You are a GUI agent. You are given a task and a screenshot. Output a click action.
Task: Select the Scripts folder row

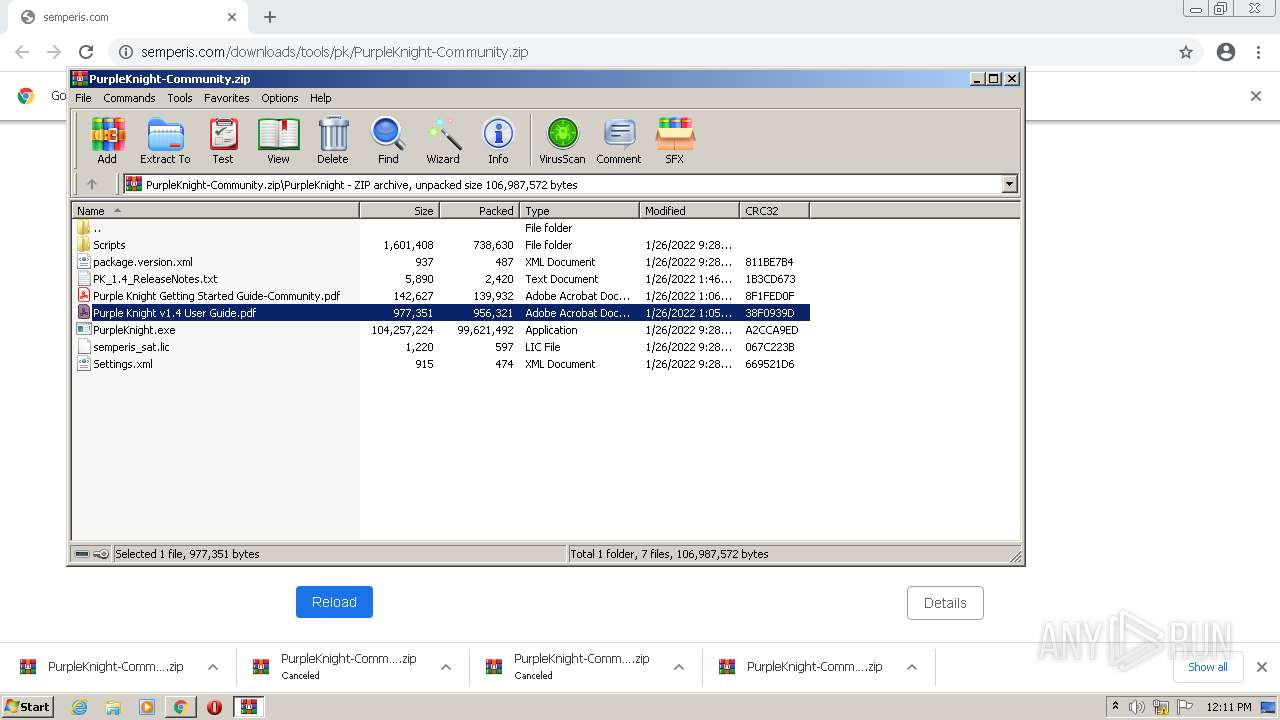pyautogui.click(x=441, y=245)
